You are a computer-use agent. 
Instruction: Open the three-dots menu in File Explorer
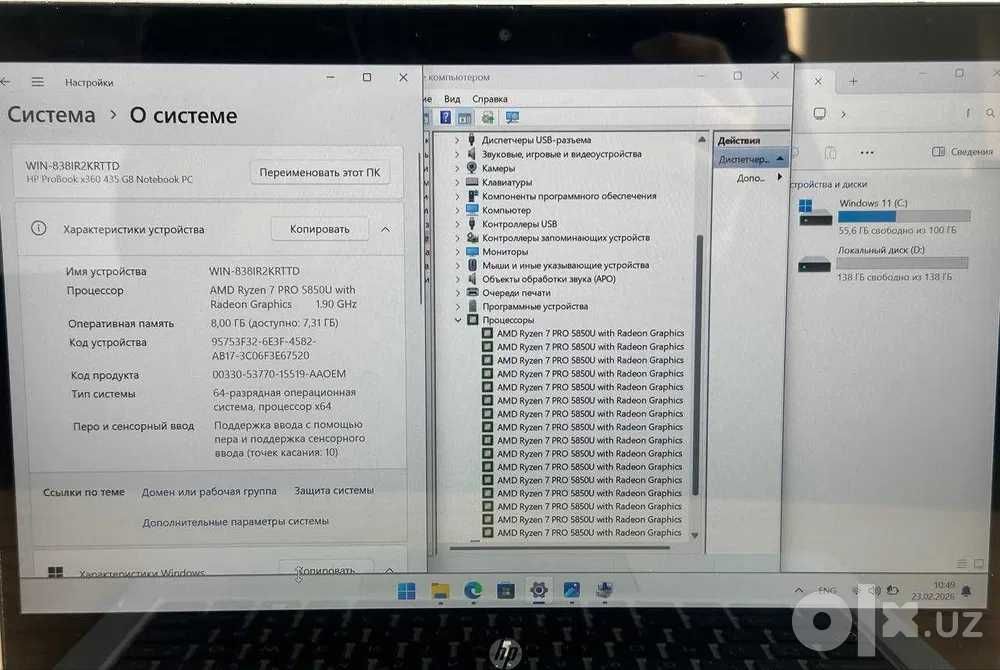point(867,152)
